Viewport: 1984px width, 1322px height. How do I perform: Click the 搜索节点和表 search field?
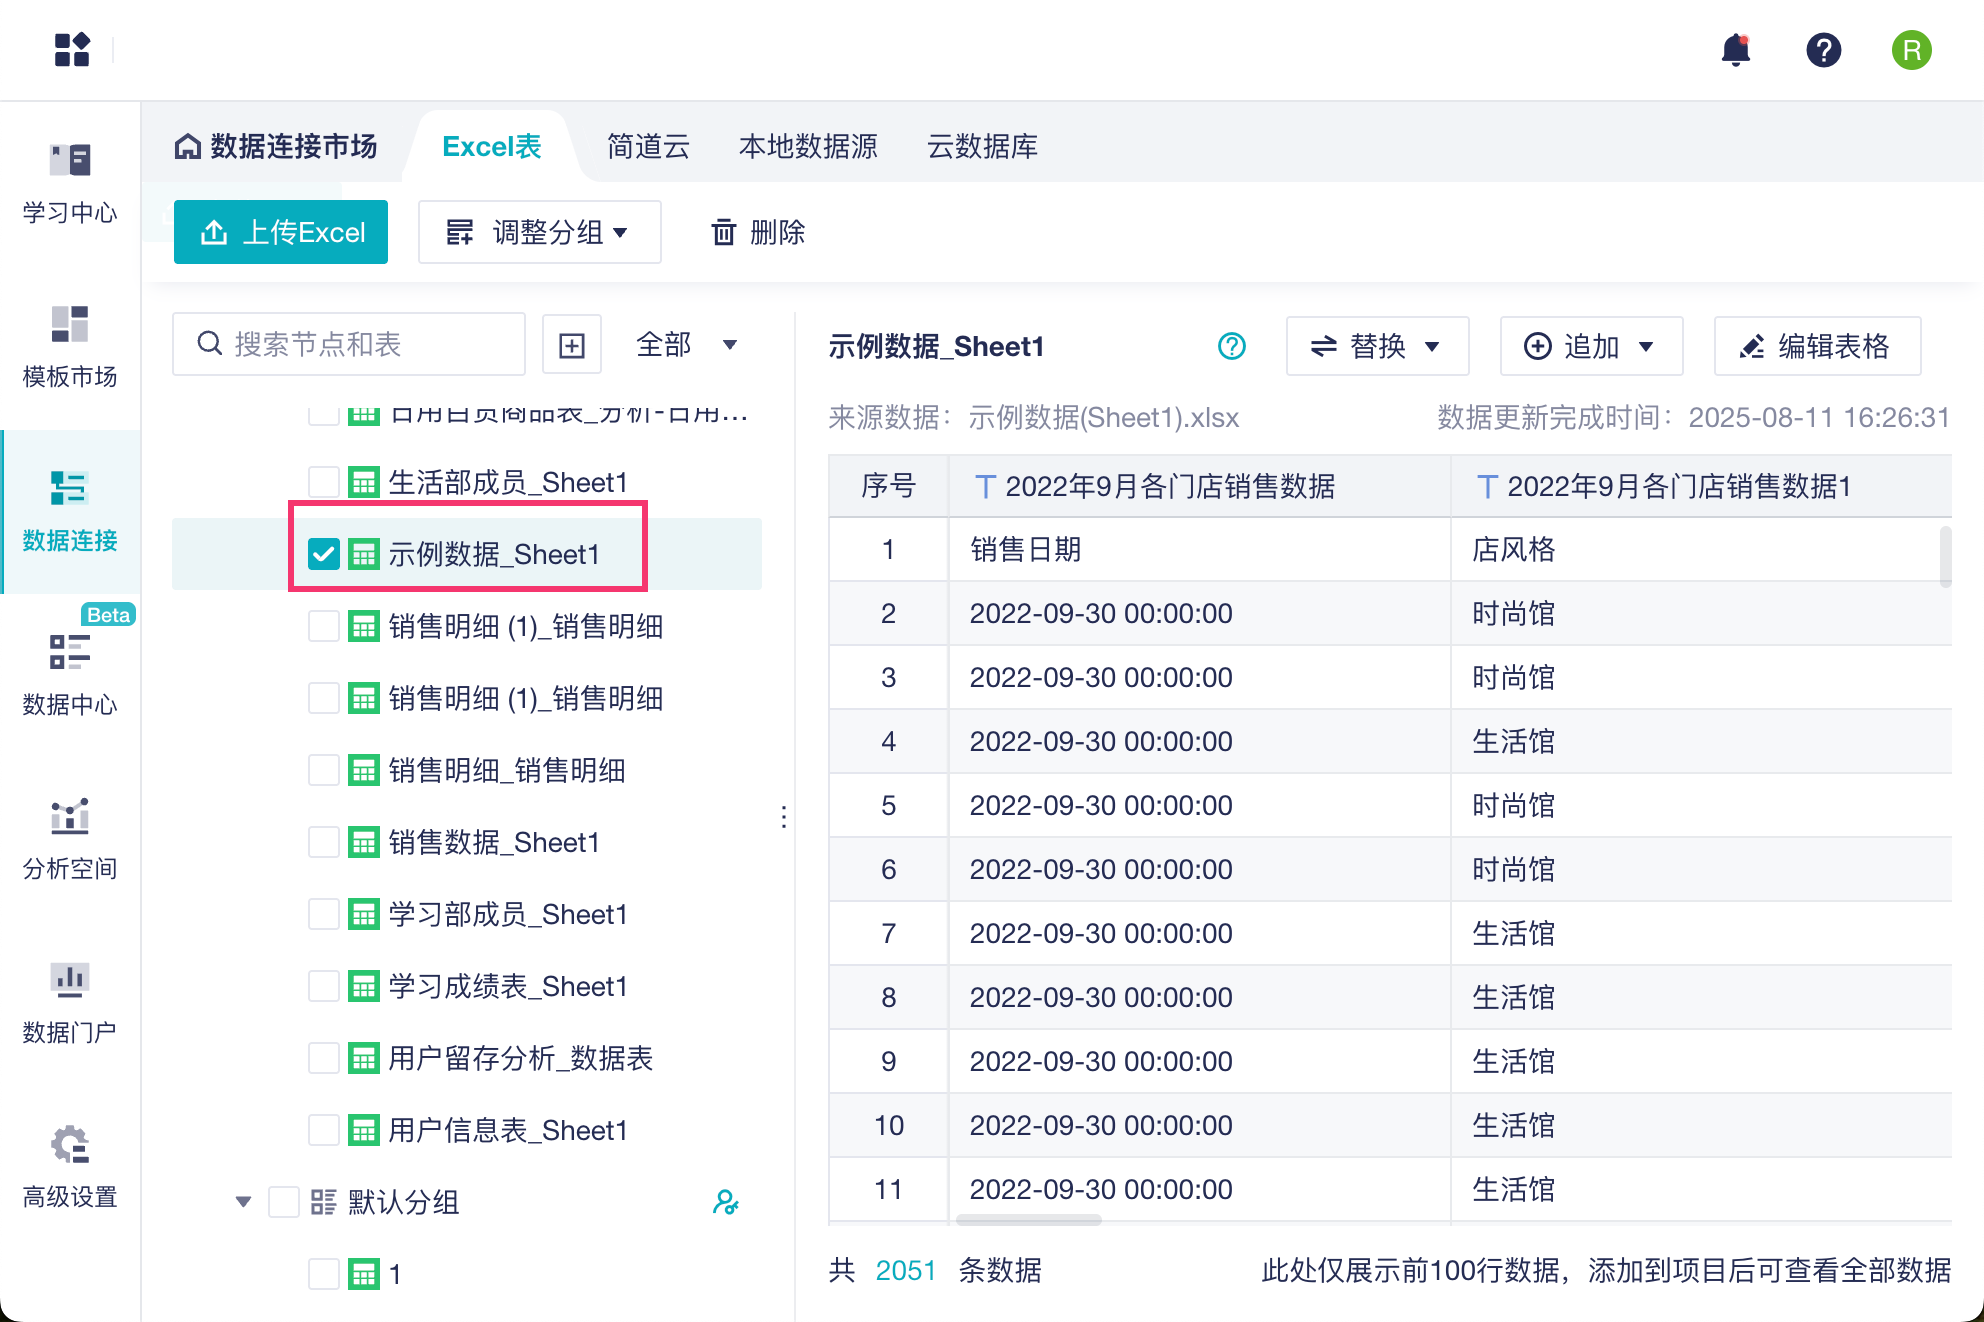(350, 345)
